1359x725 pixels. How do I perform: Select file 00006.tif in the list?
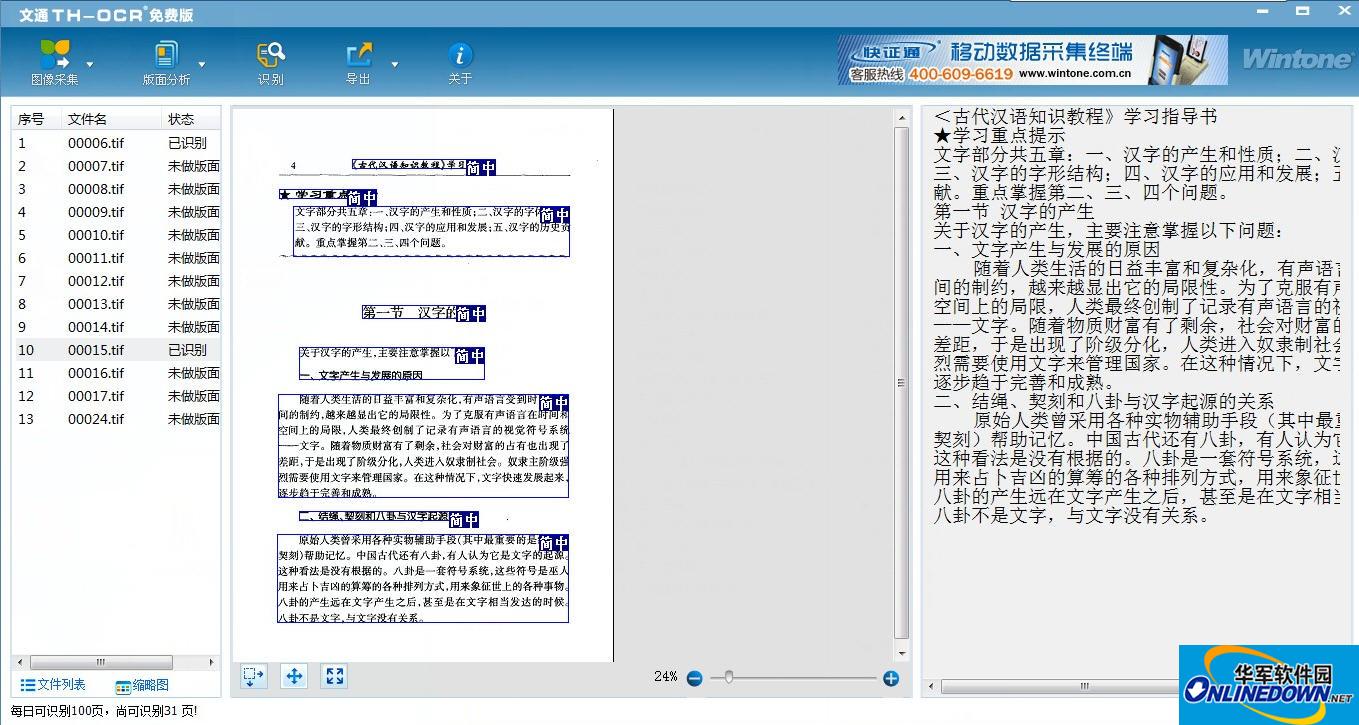[x=95, y=143]
